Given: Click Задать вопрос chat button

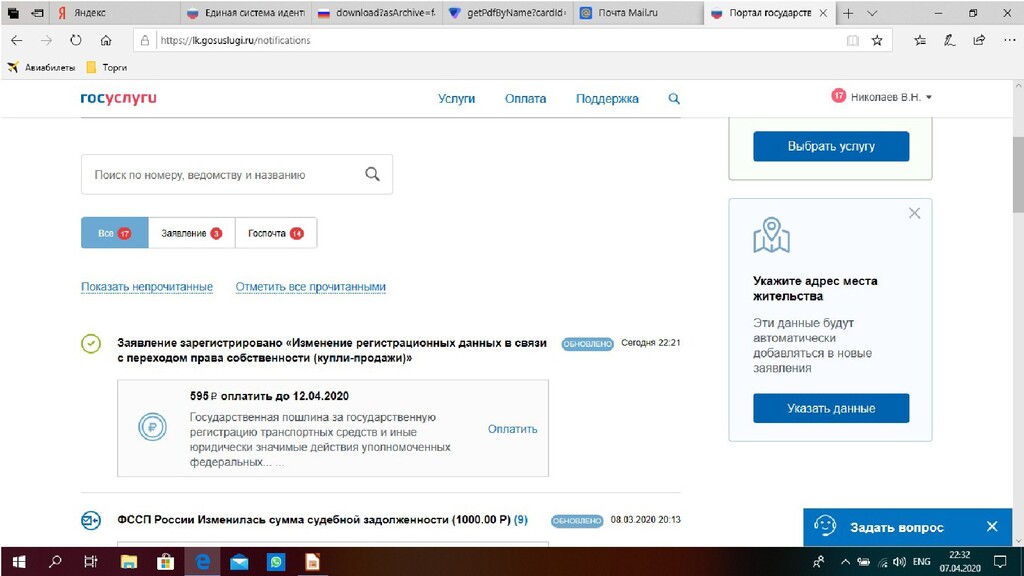Looking at the screenshot, I should tap(896, 527).
